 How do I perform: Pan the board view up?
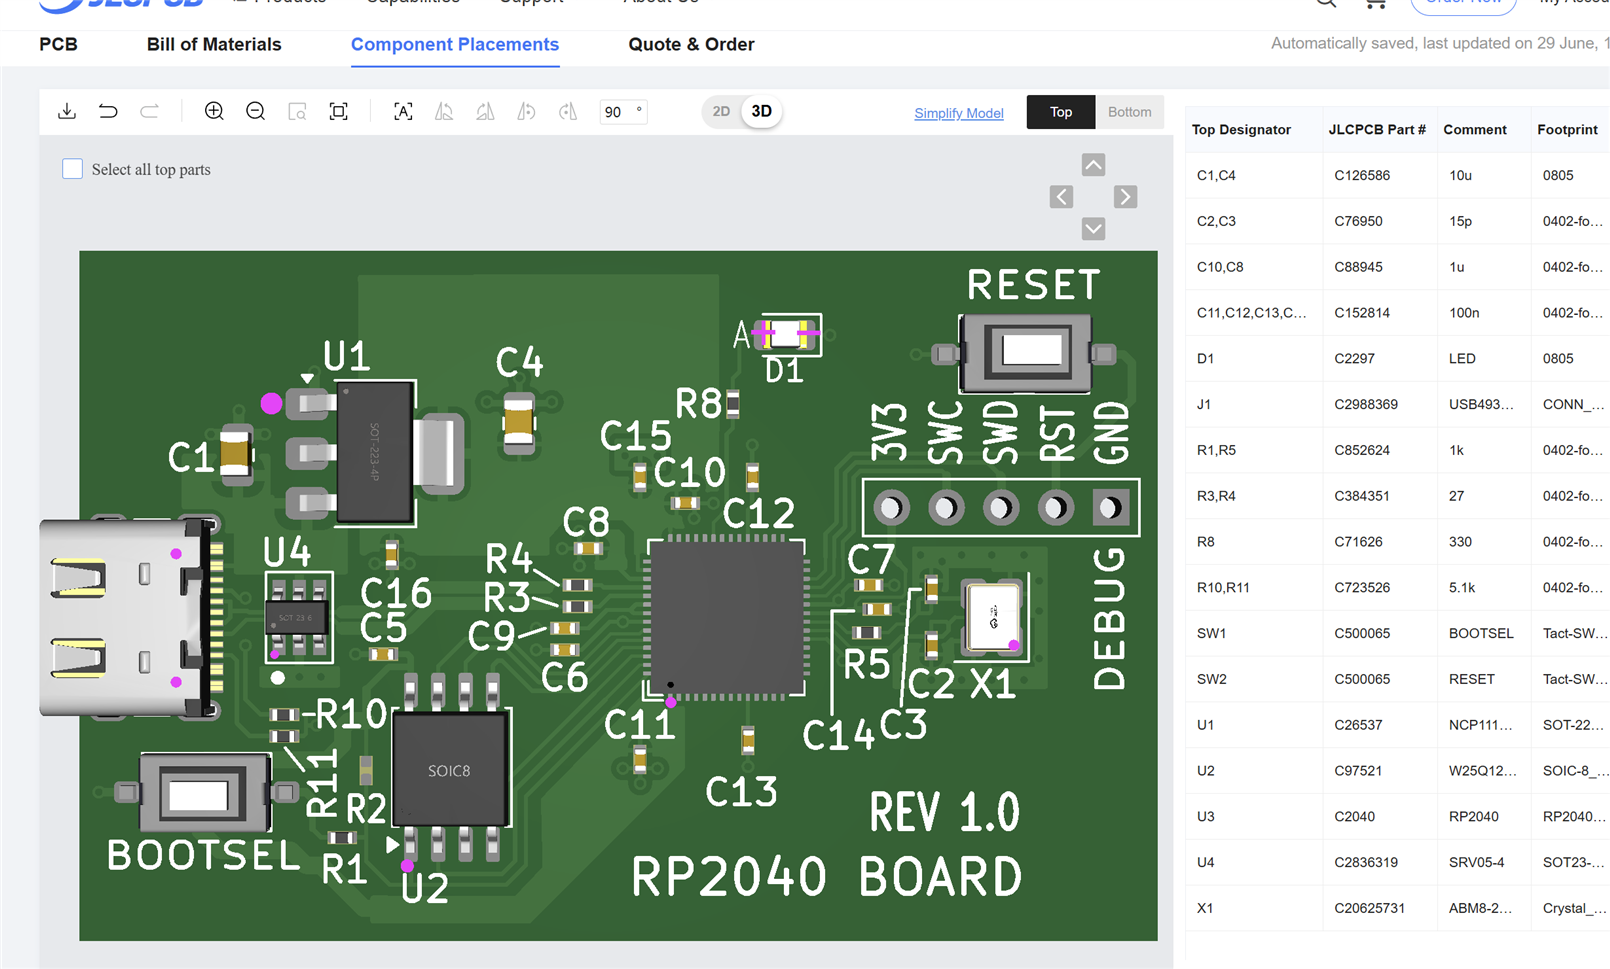[1093, 165]
